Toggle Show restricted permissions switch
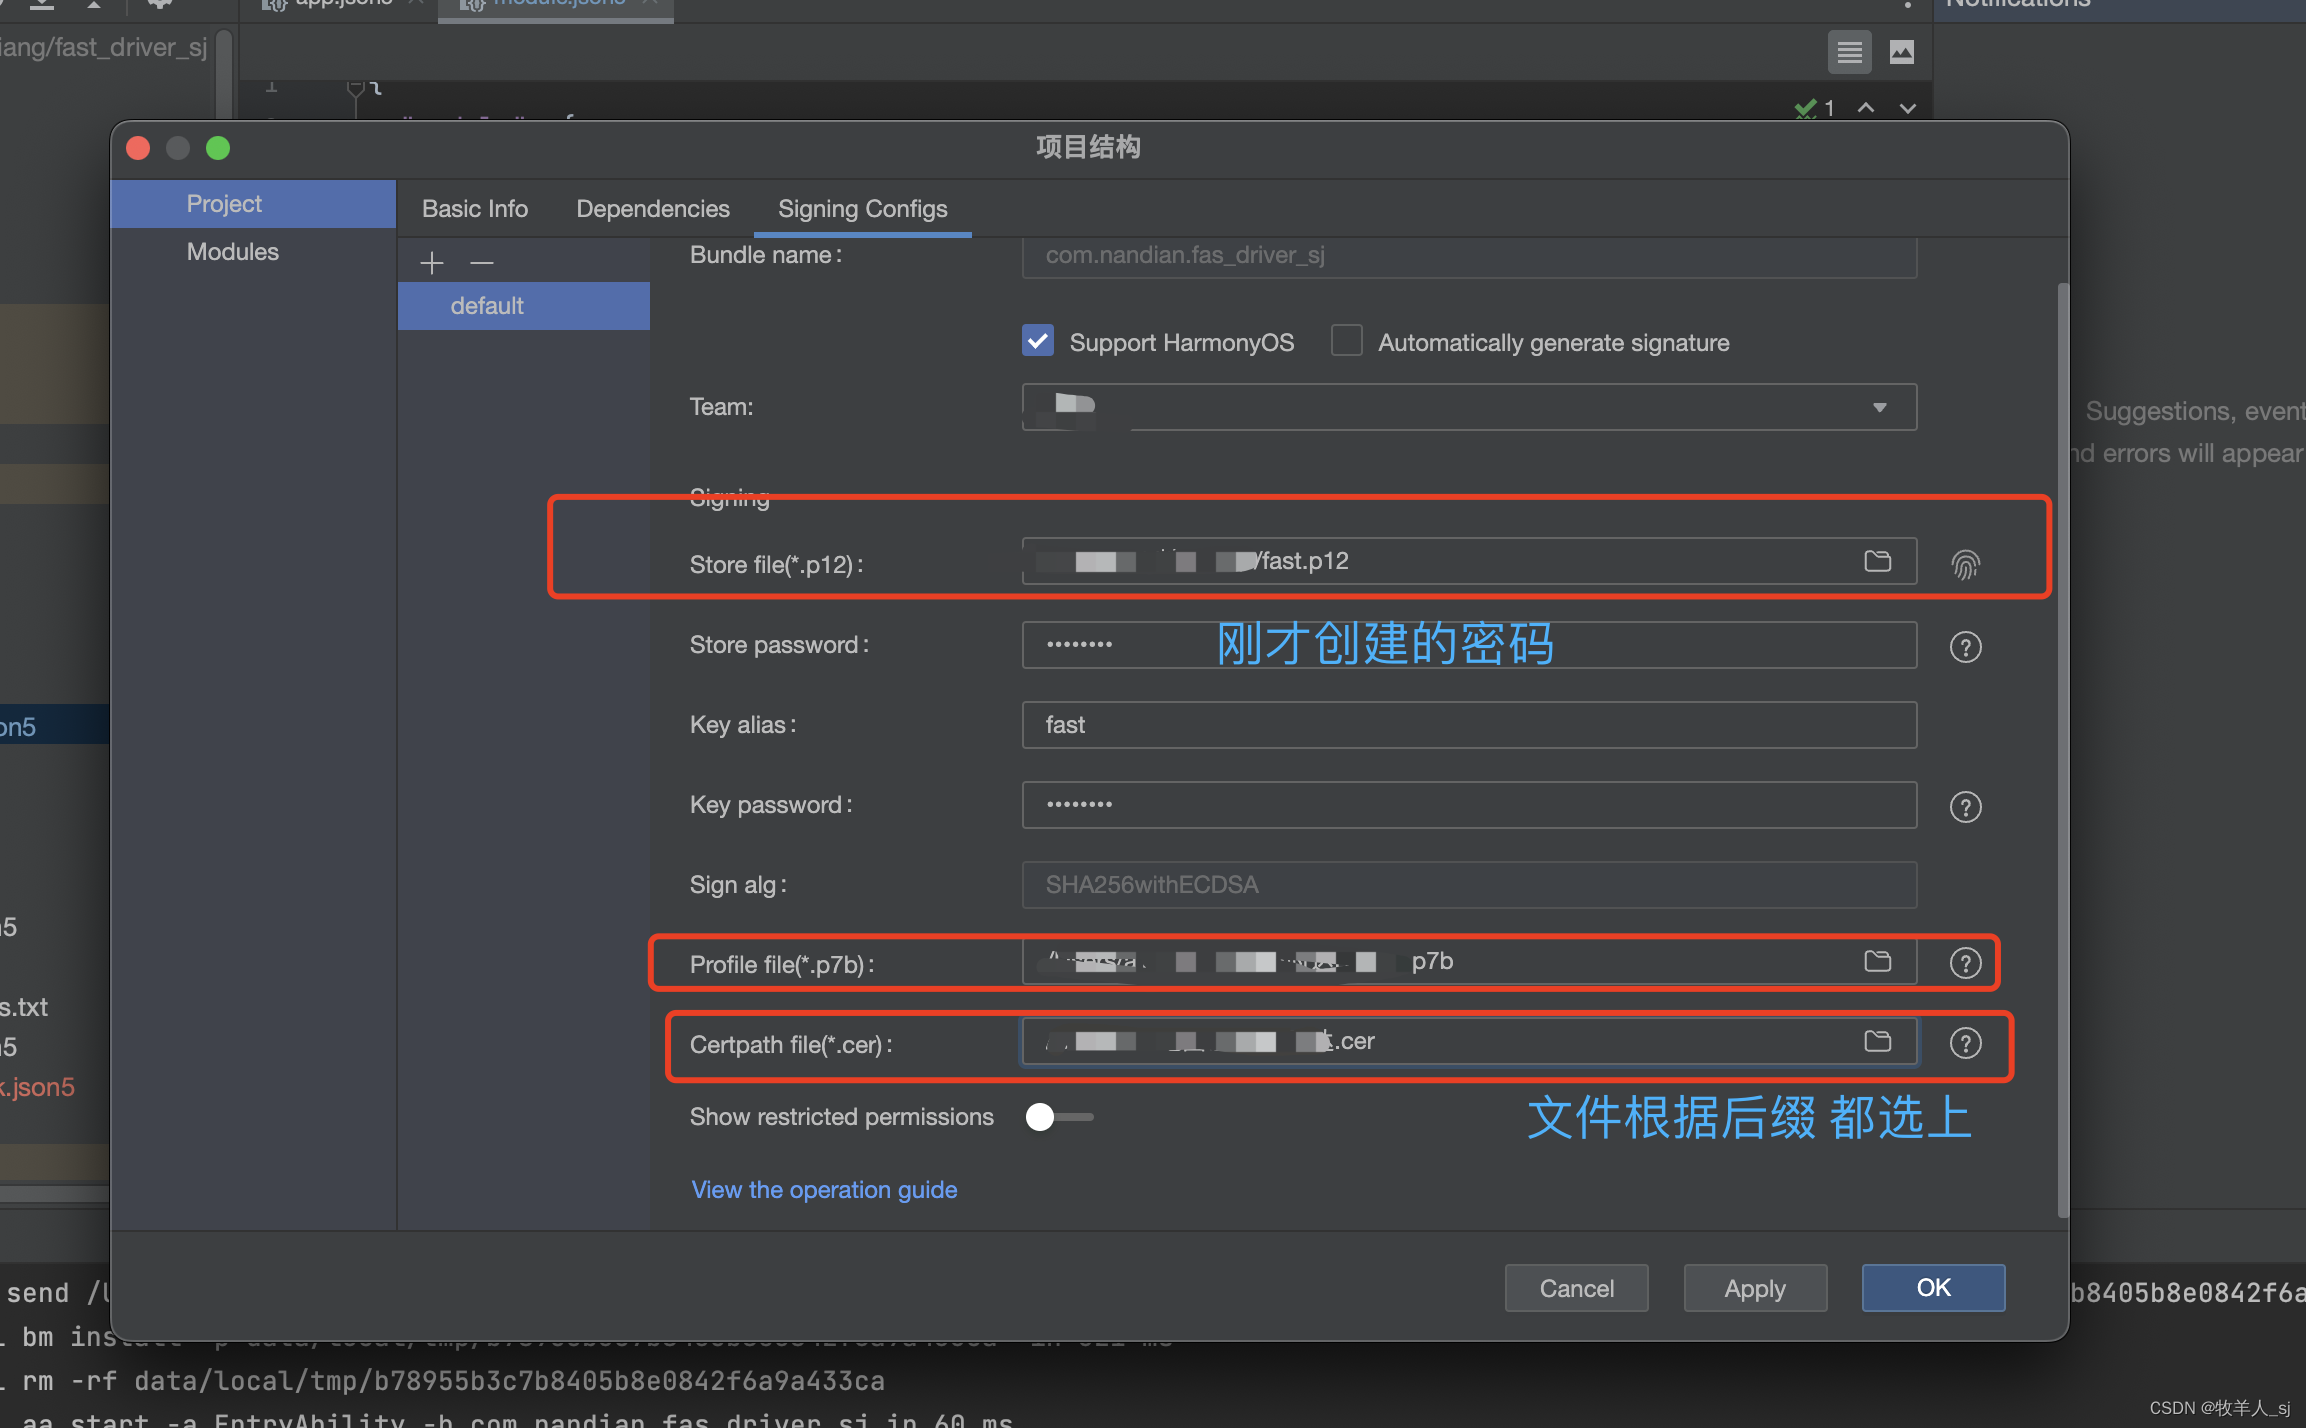The height and width of the screenshot is (1428, 2306). [x=1058, y=1117]
